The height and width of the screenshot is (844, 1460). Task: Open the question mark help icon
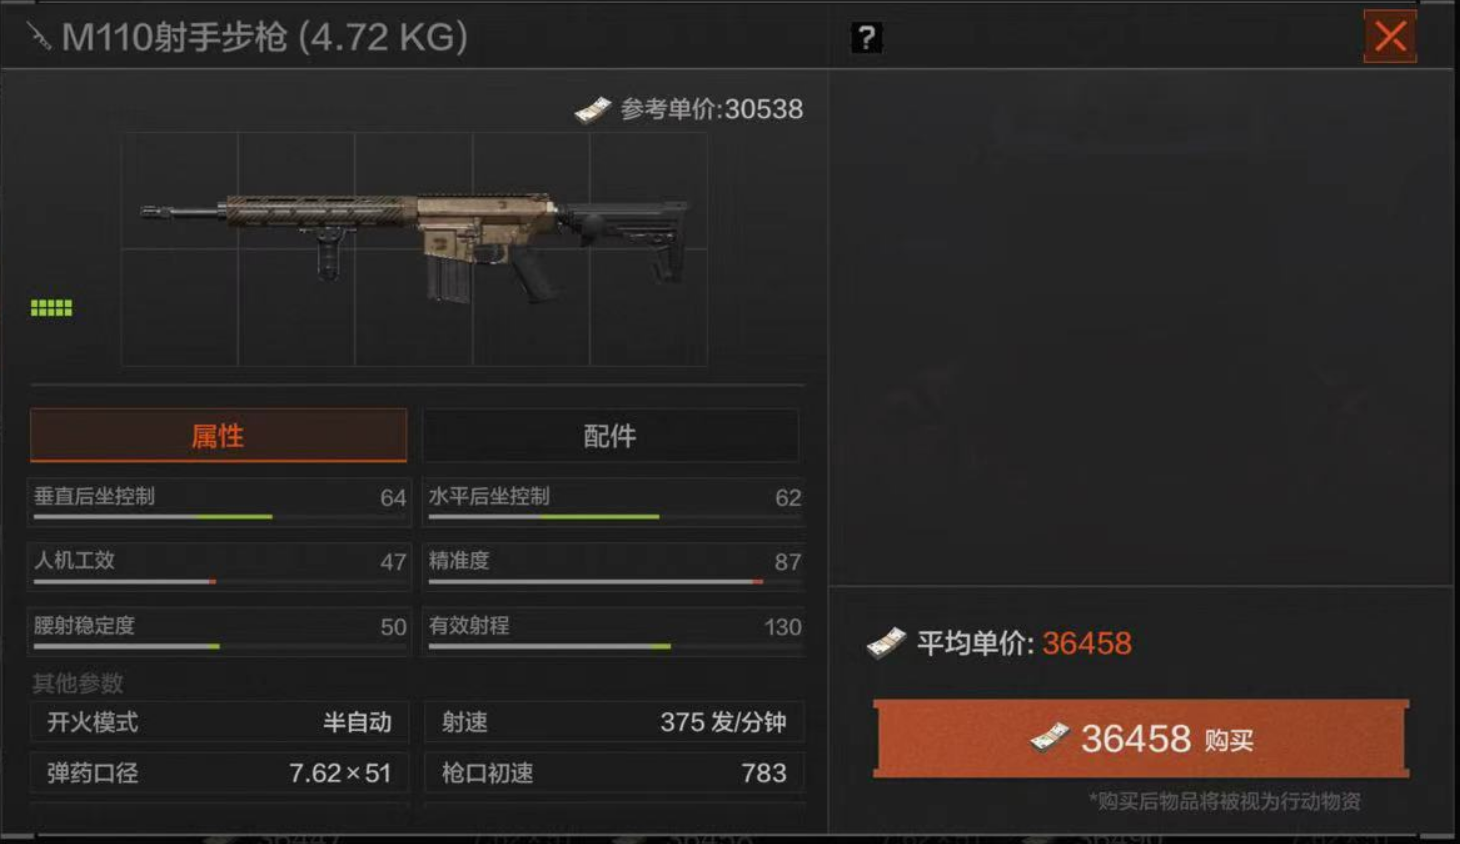tap(866, 38)
